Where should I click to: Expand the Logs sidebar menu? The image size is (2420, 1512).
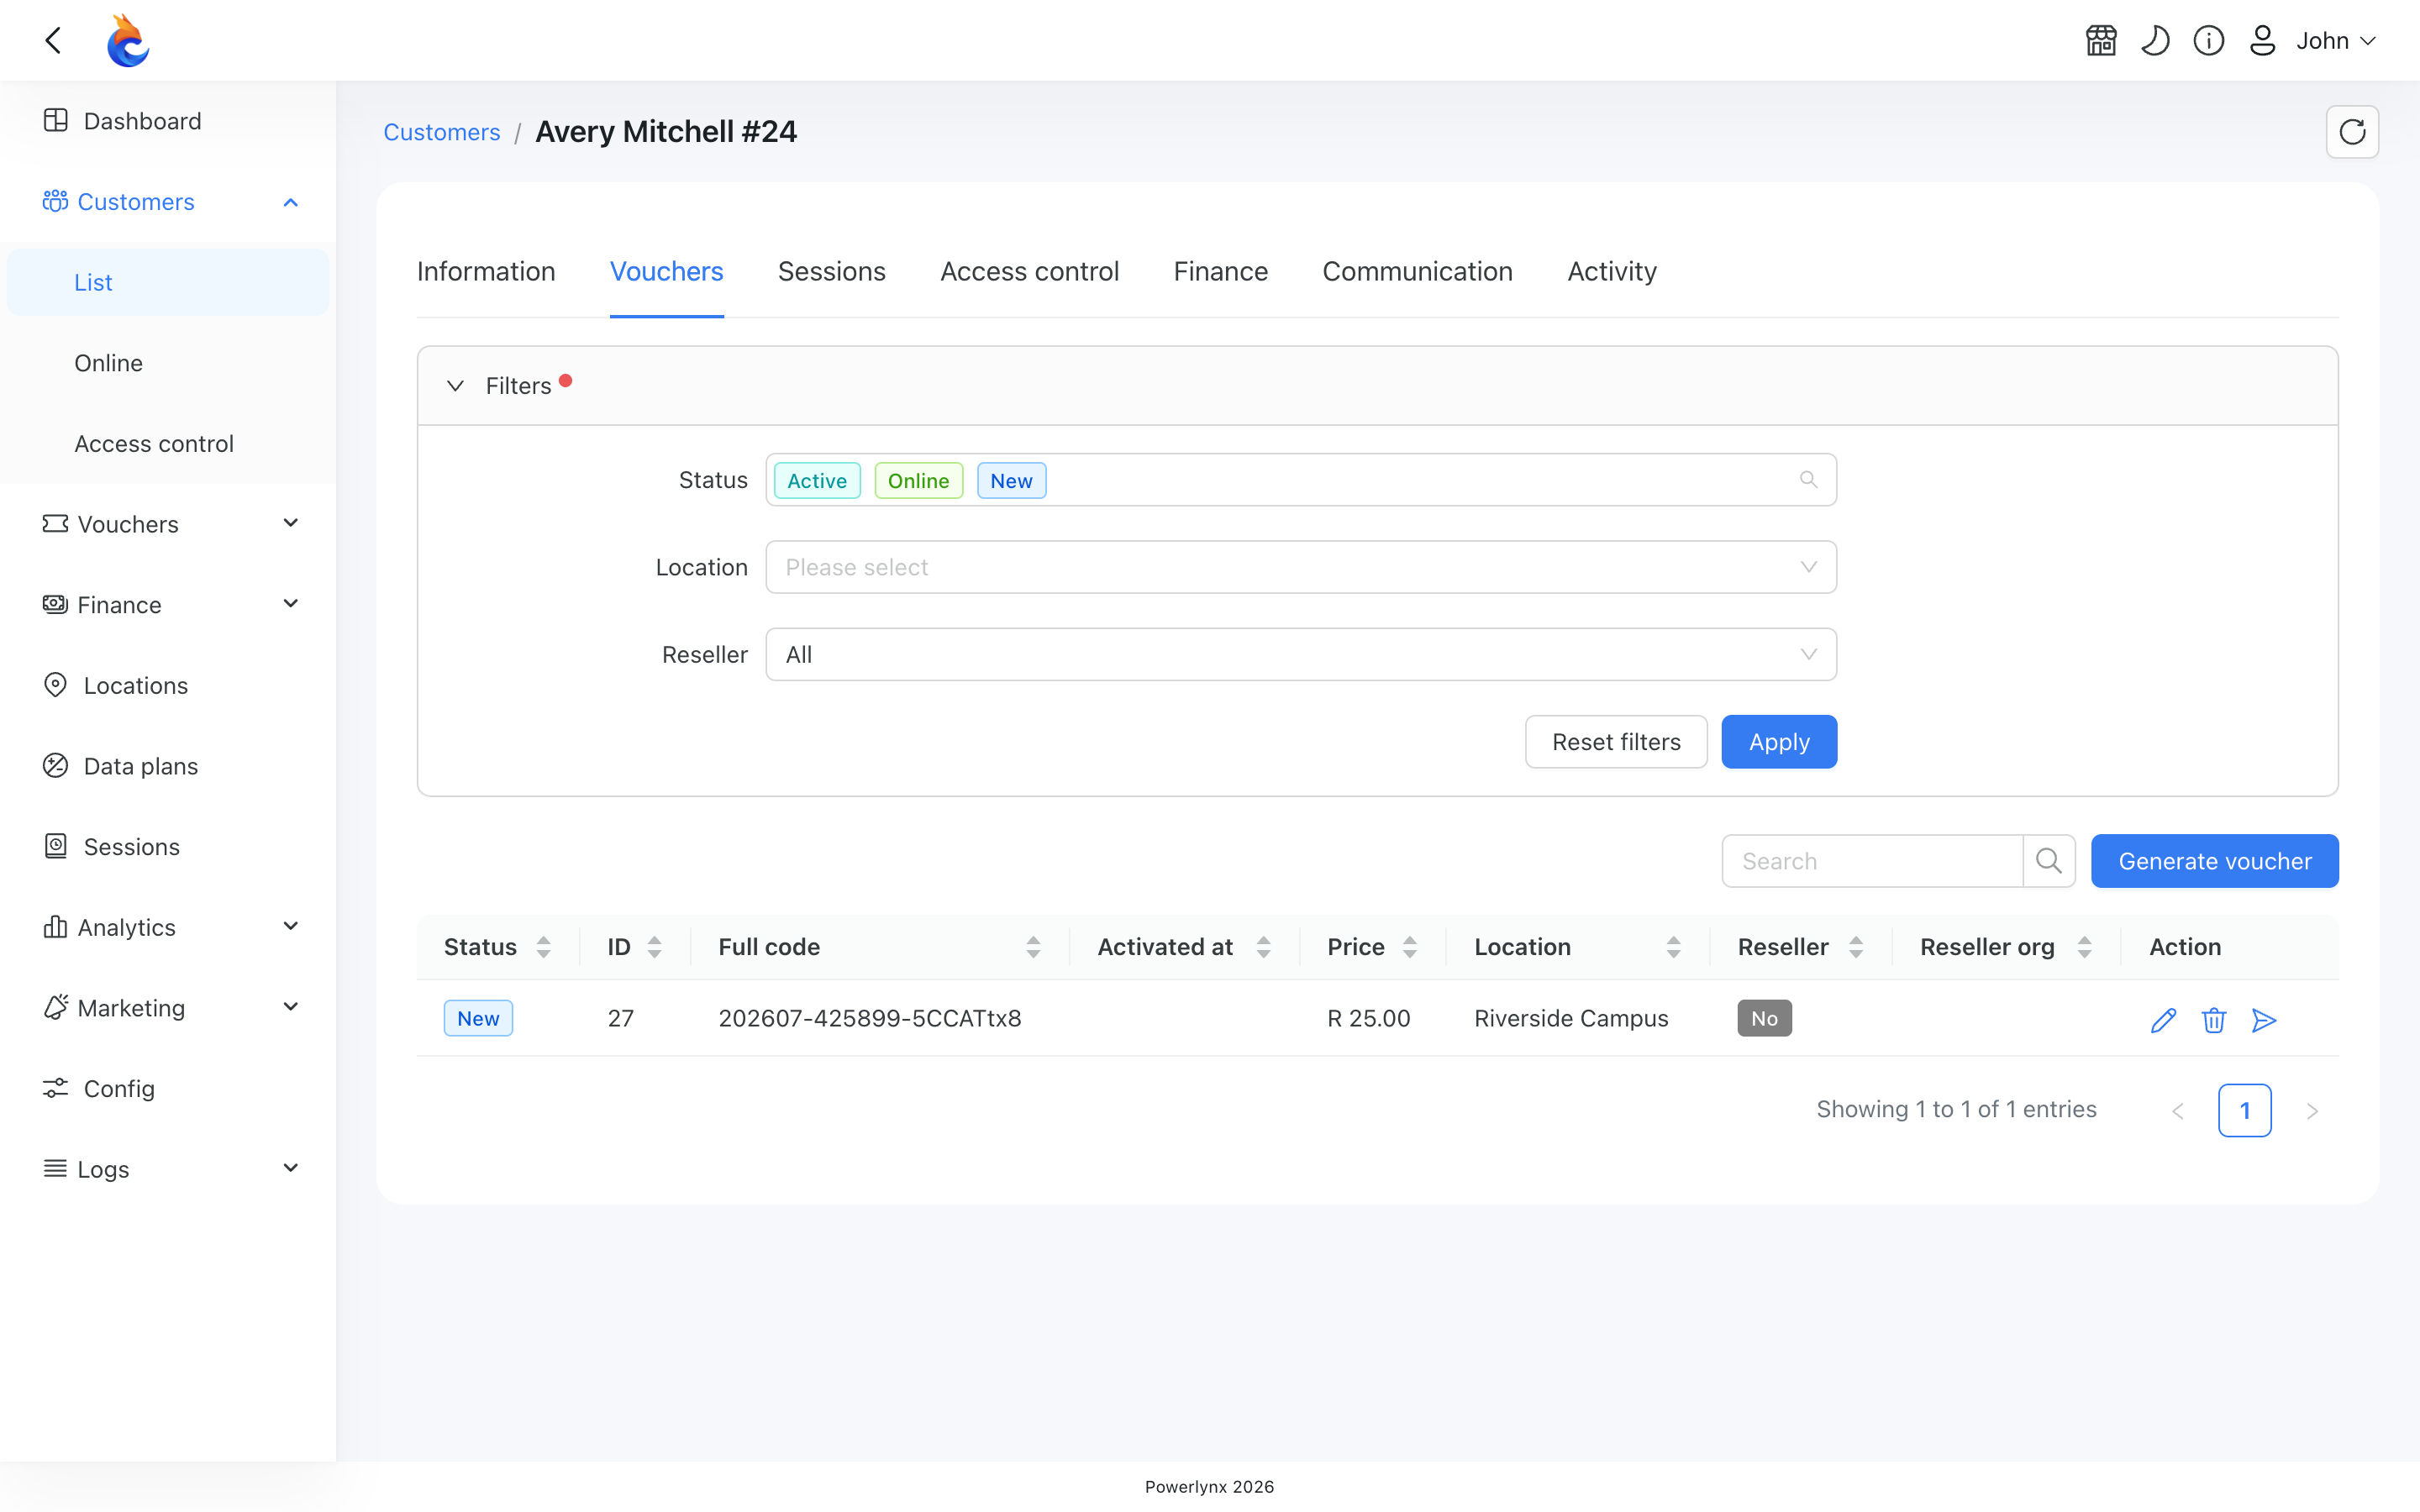pos(168,1169)
